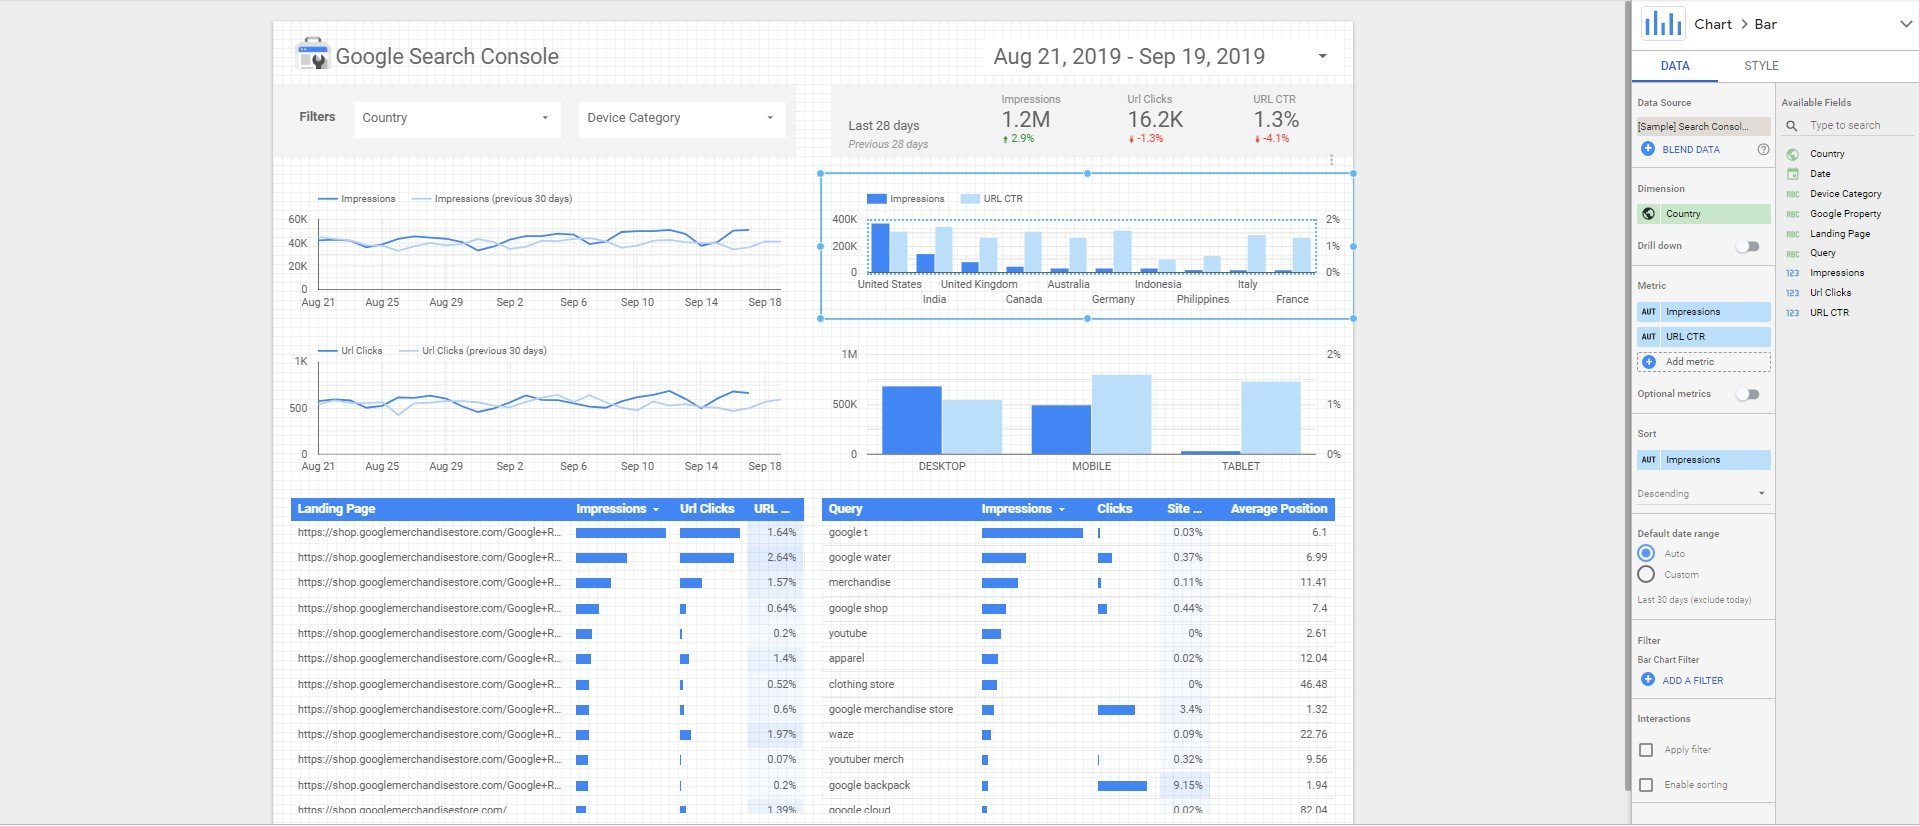Click the URL CTR legend swatch in the country chart
Viewport: 1919px width, 826px height.
click(970, 199)
